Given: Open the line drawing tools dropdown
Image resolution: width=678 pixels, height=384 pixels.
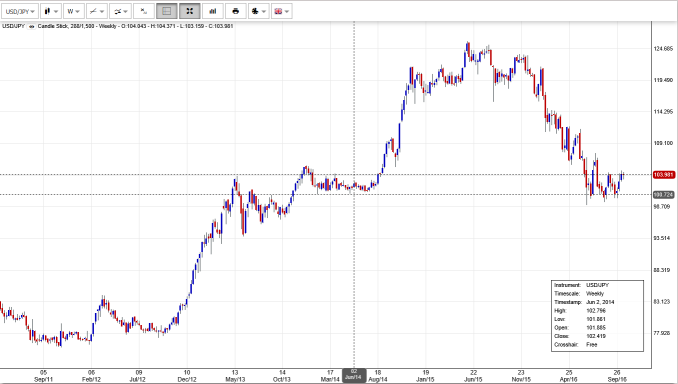Looking at the screenshot, I should click(x=97, y=11).
